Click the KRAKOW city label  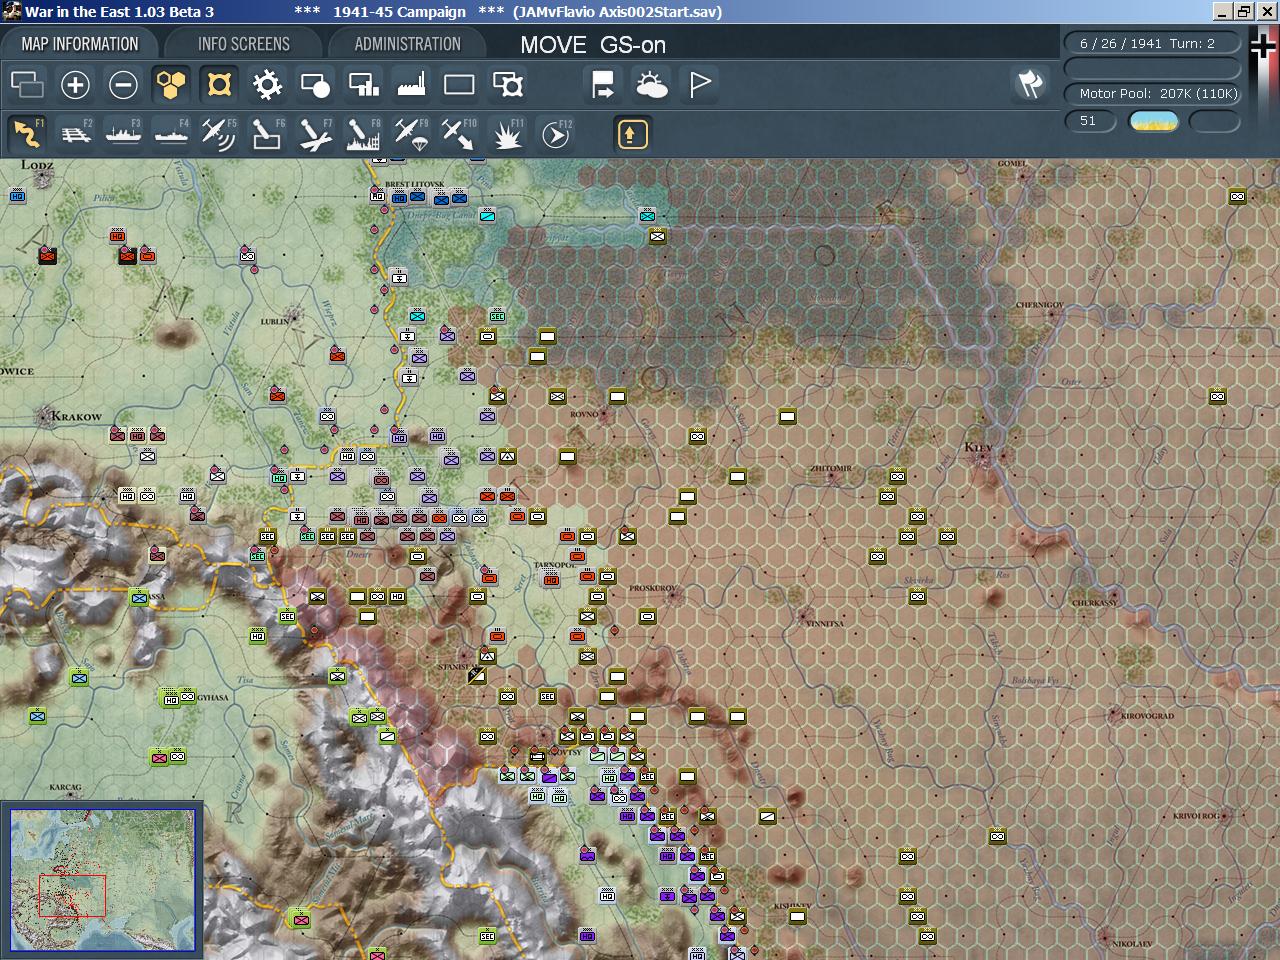point(76,416)
